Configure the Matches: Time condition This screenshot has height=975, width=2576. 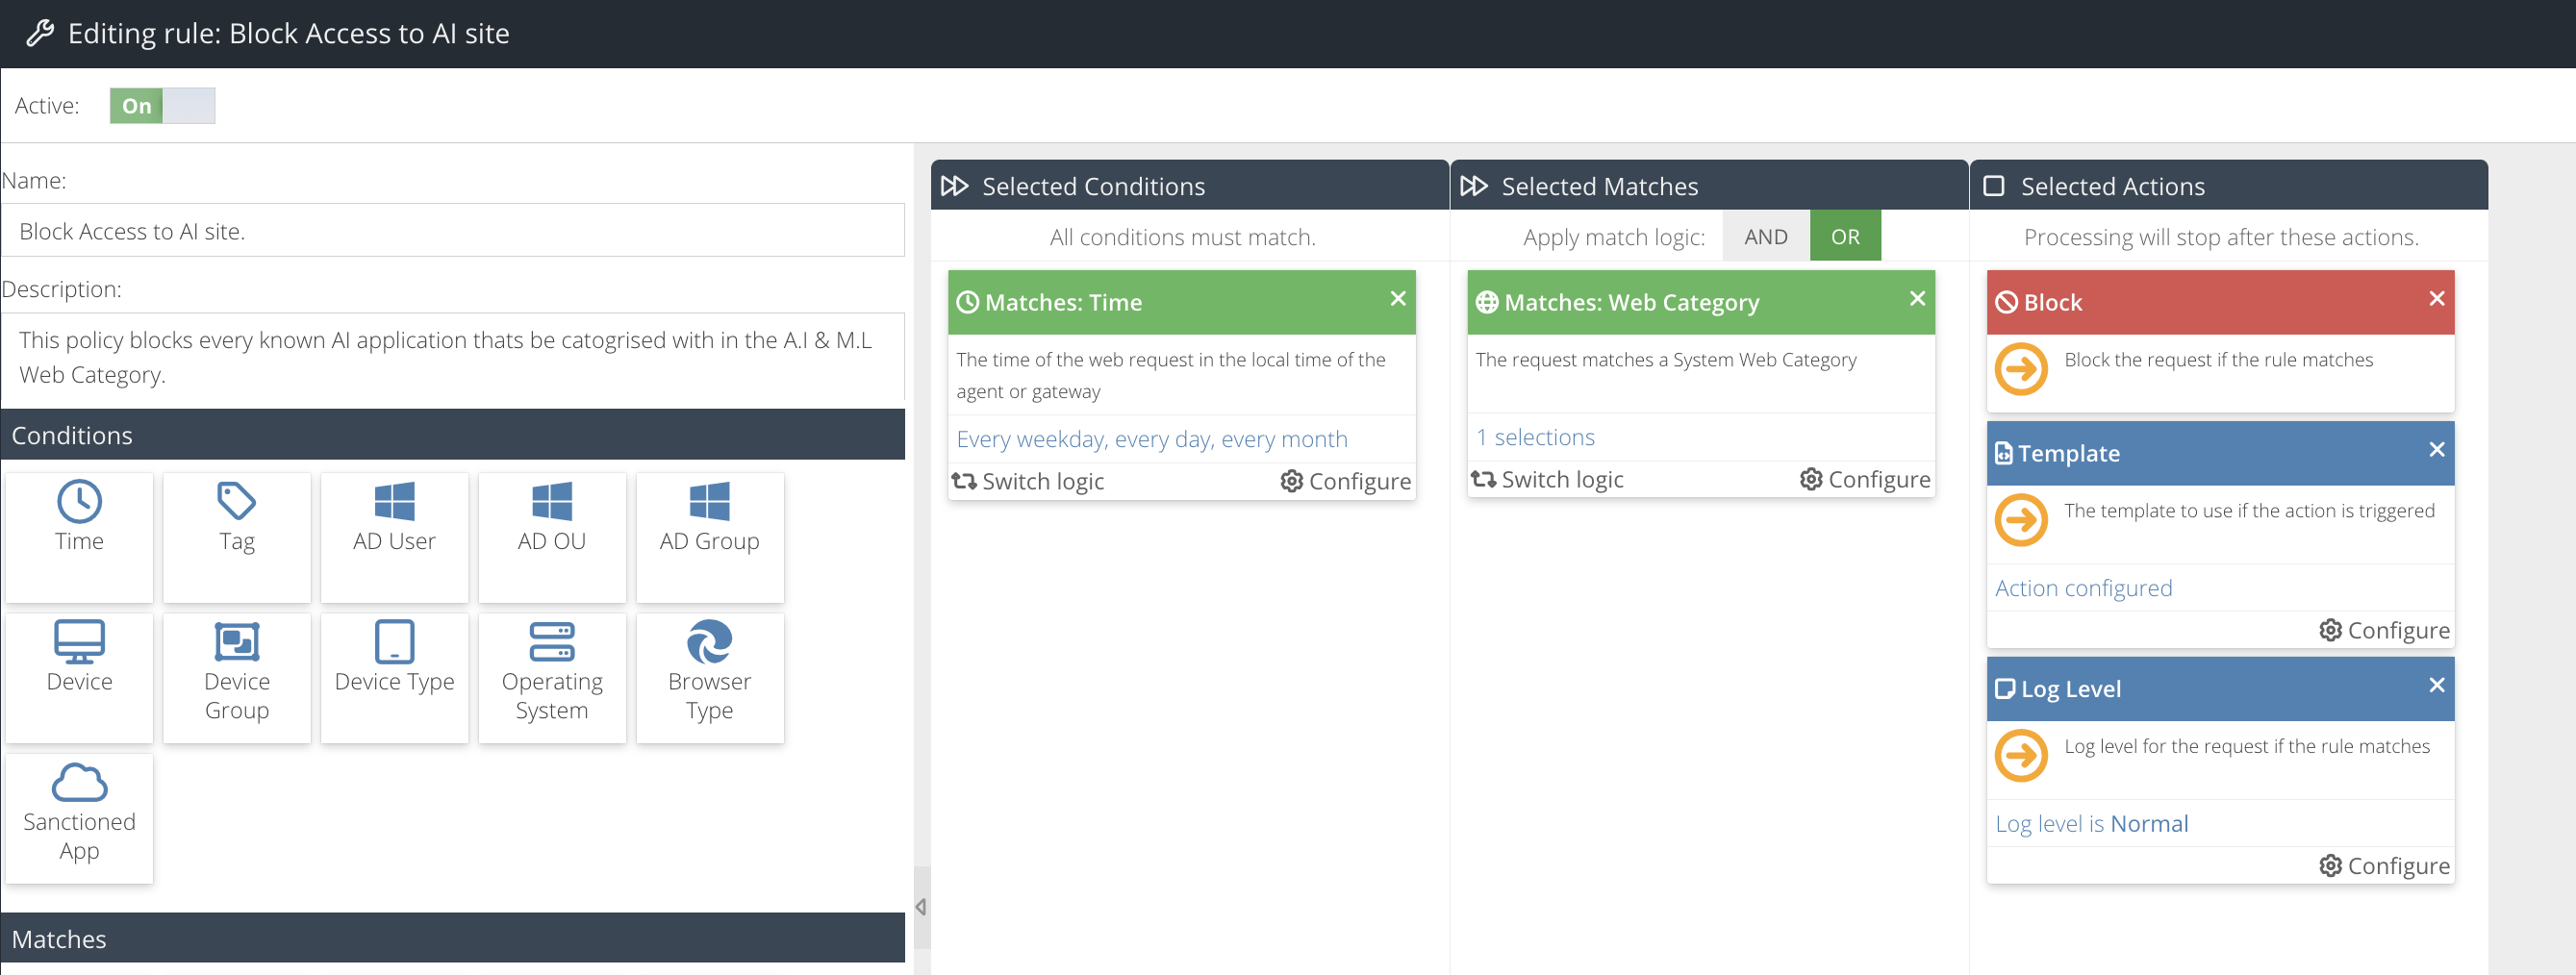[x=1346, y=481]
